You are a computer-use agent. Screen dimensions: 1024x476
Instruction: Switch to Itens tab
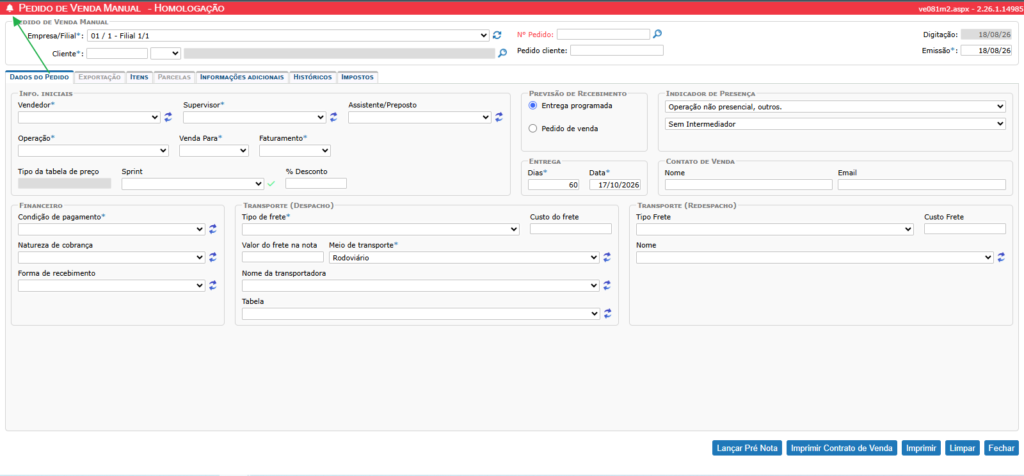[138, 77]
